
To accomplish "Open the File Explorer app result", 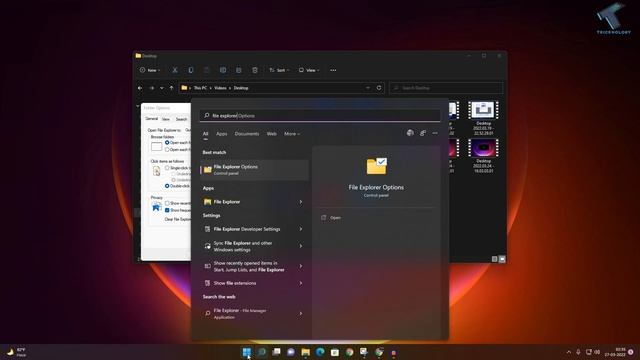I will pos(250,202).
